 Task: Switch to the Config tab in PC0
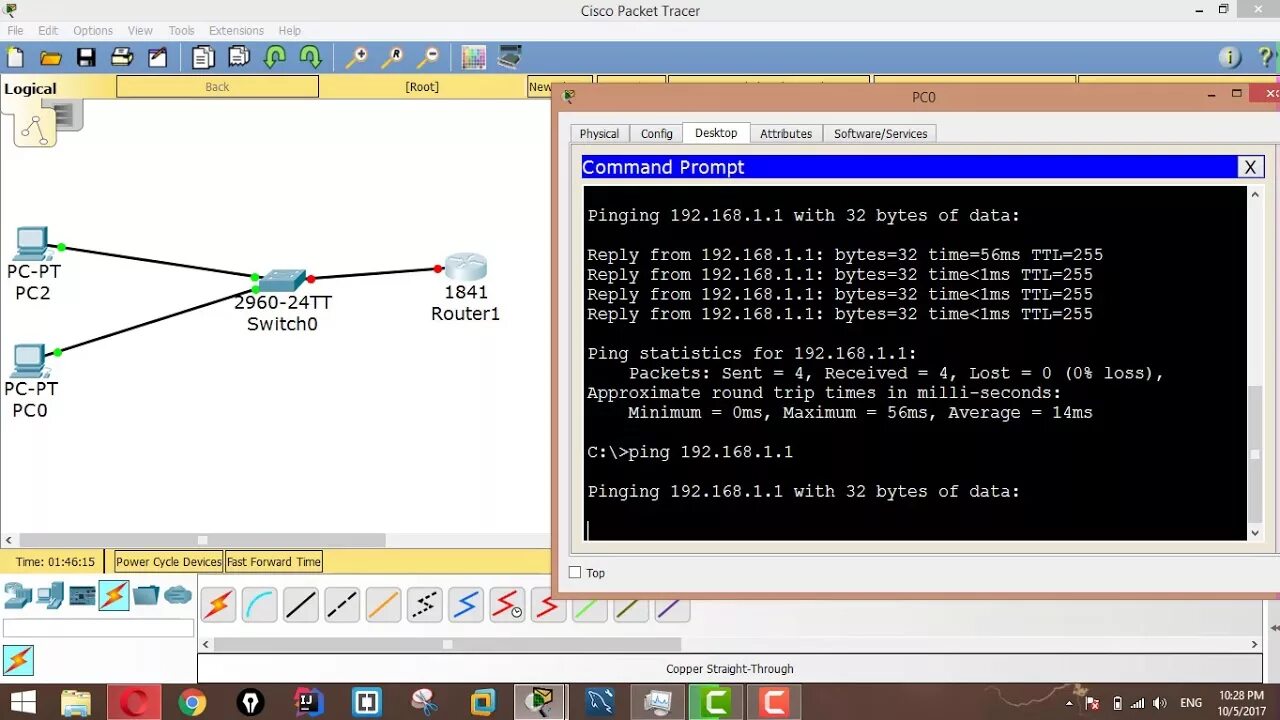[657, 134]
